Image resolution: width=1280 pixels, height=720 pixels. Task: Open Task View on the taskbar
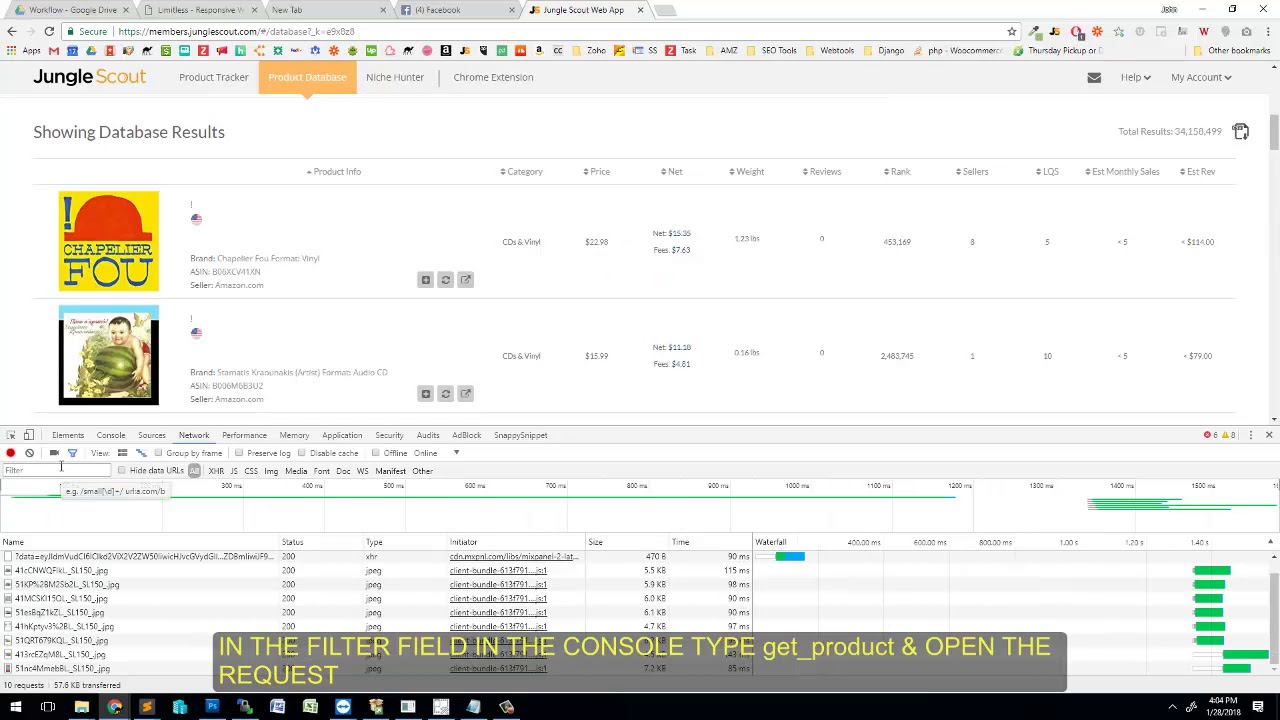[48, 707]
